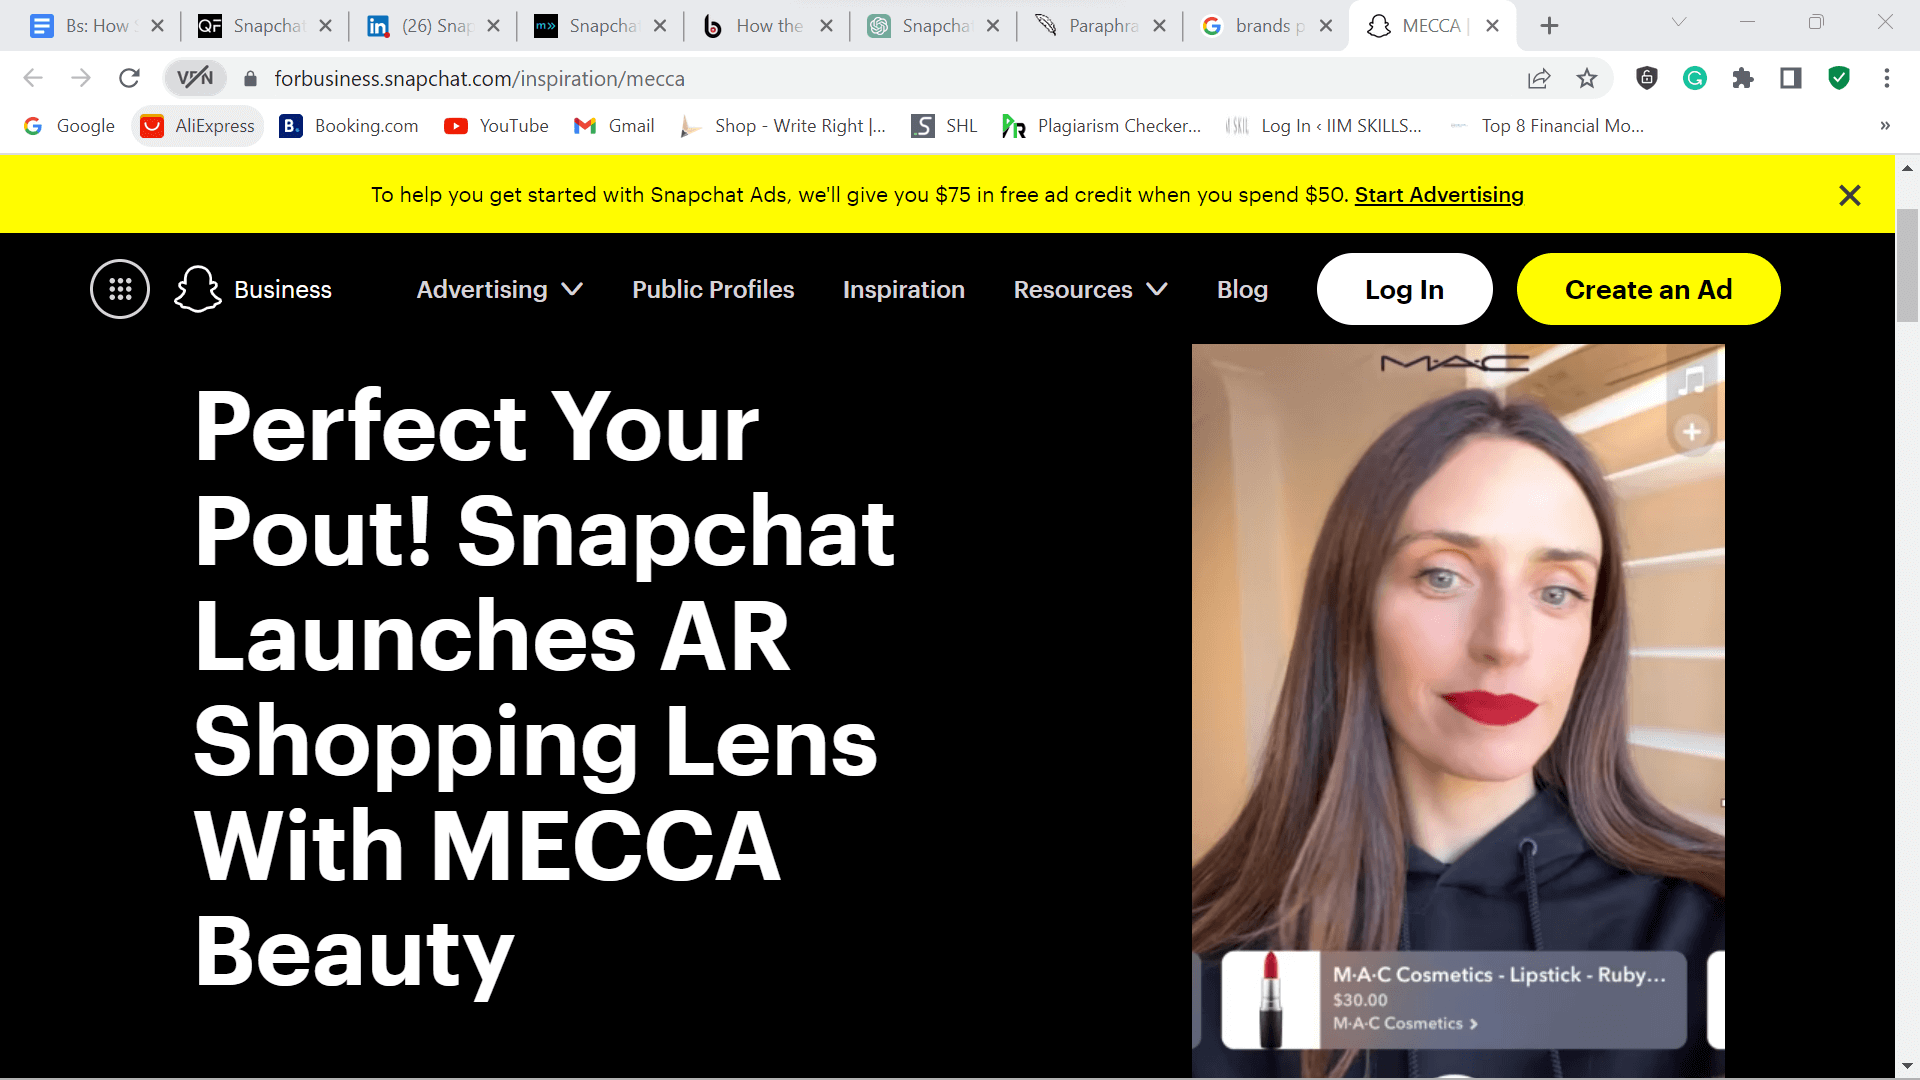Image resolution: width=1920 pixels, height=1080 pixels.
Task: Mute audio via the music note icon
Action: (x=1691, y=382)
